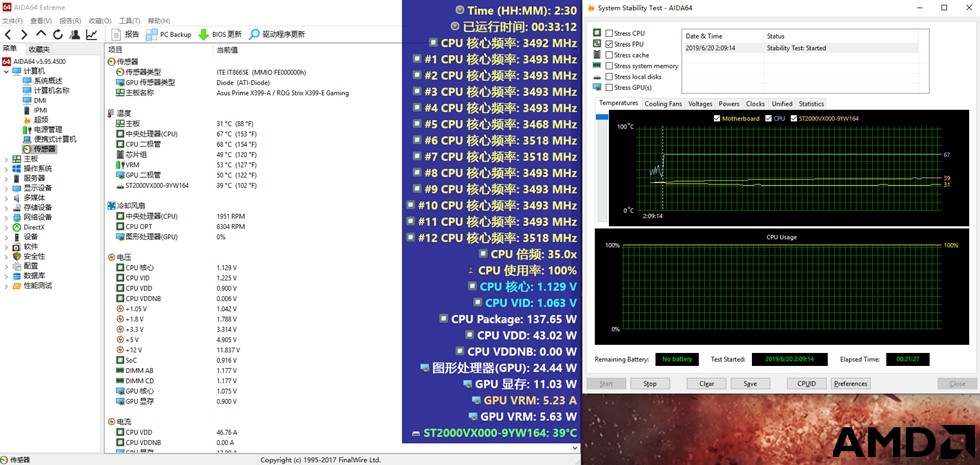
Task: Open CPUID from stability test window
Action: click(807, 384)
